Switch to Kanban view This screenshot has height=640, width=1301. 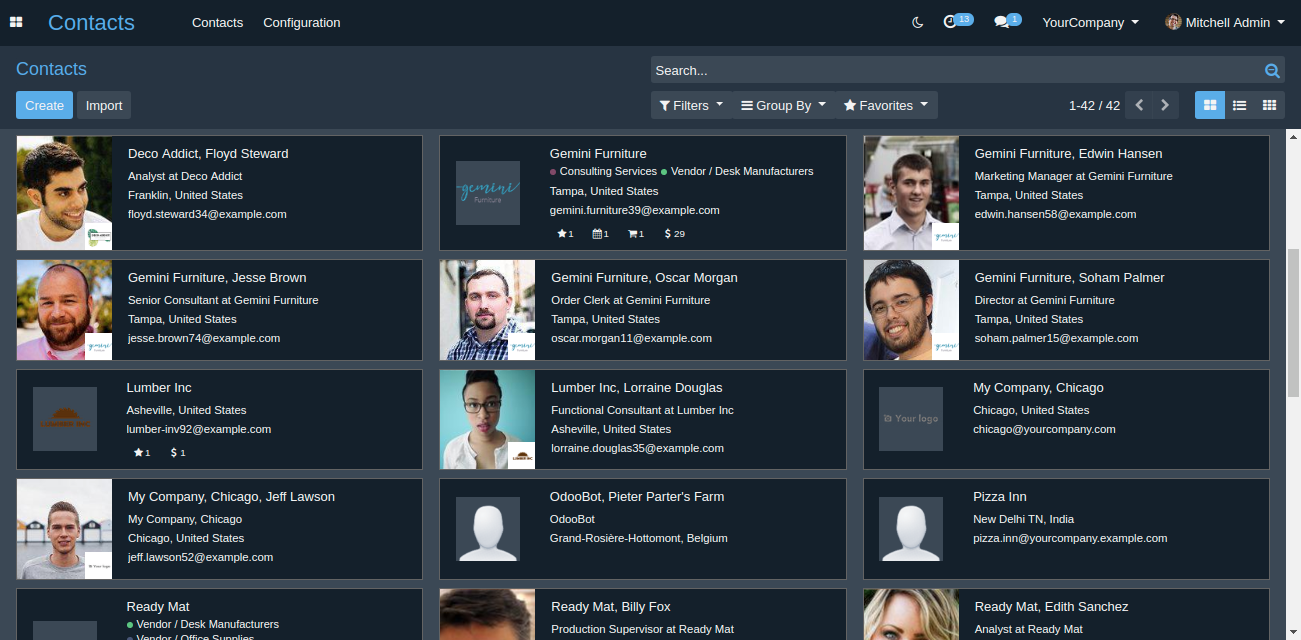1210,105
